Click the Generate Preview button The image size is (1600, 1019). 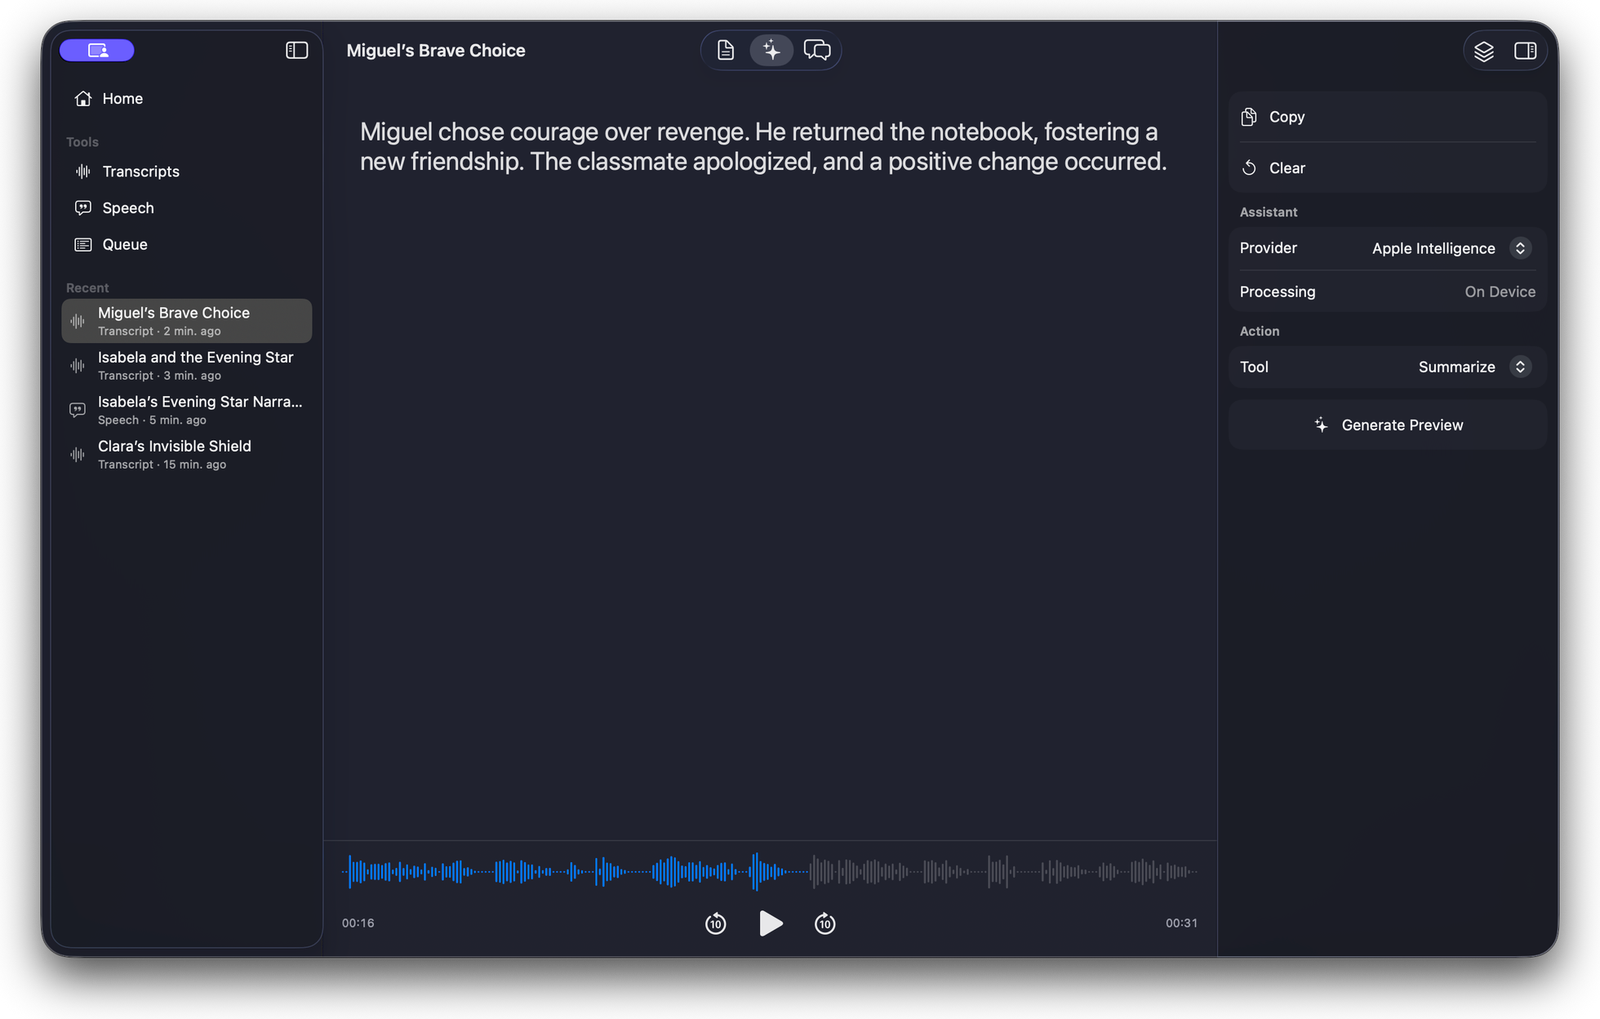1388,425
